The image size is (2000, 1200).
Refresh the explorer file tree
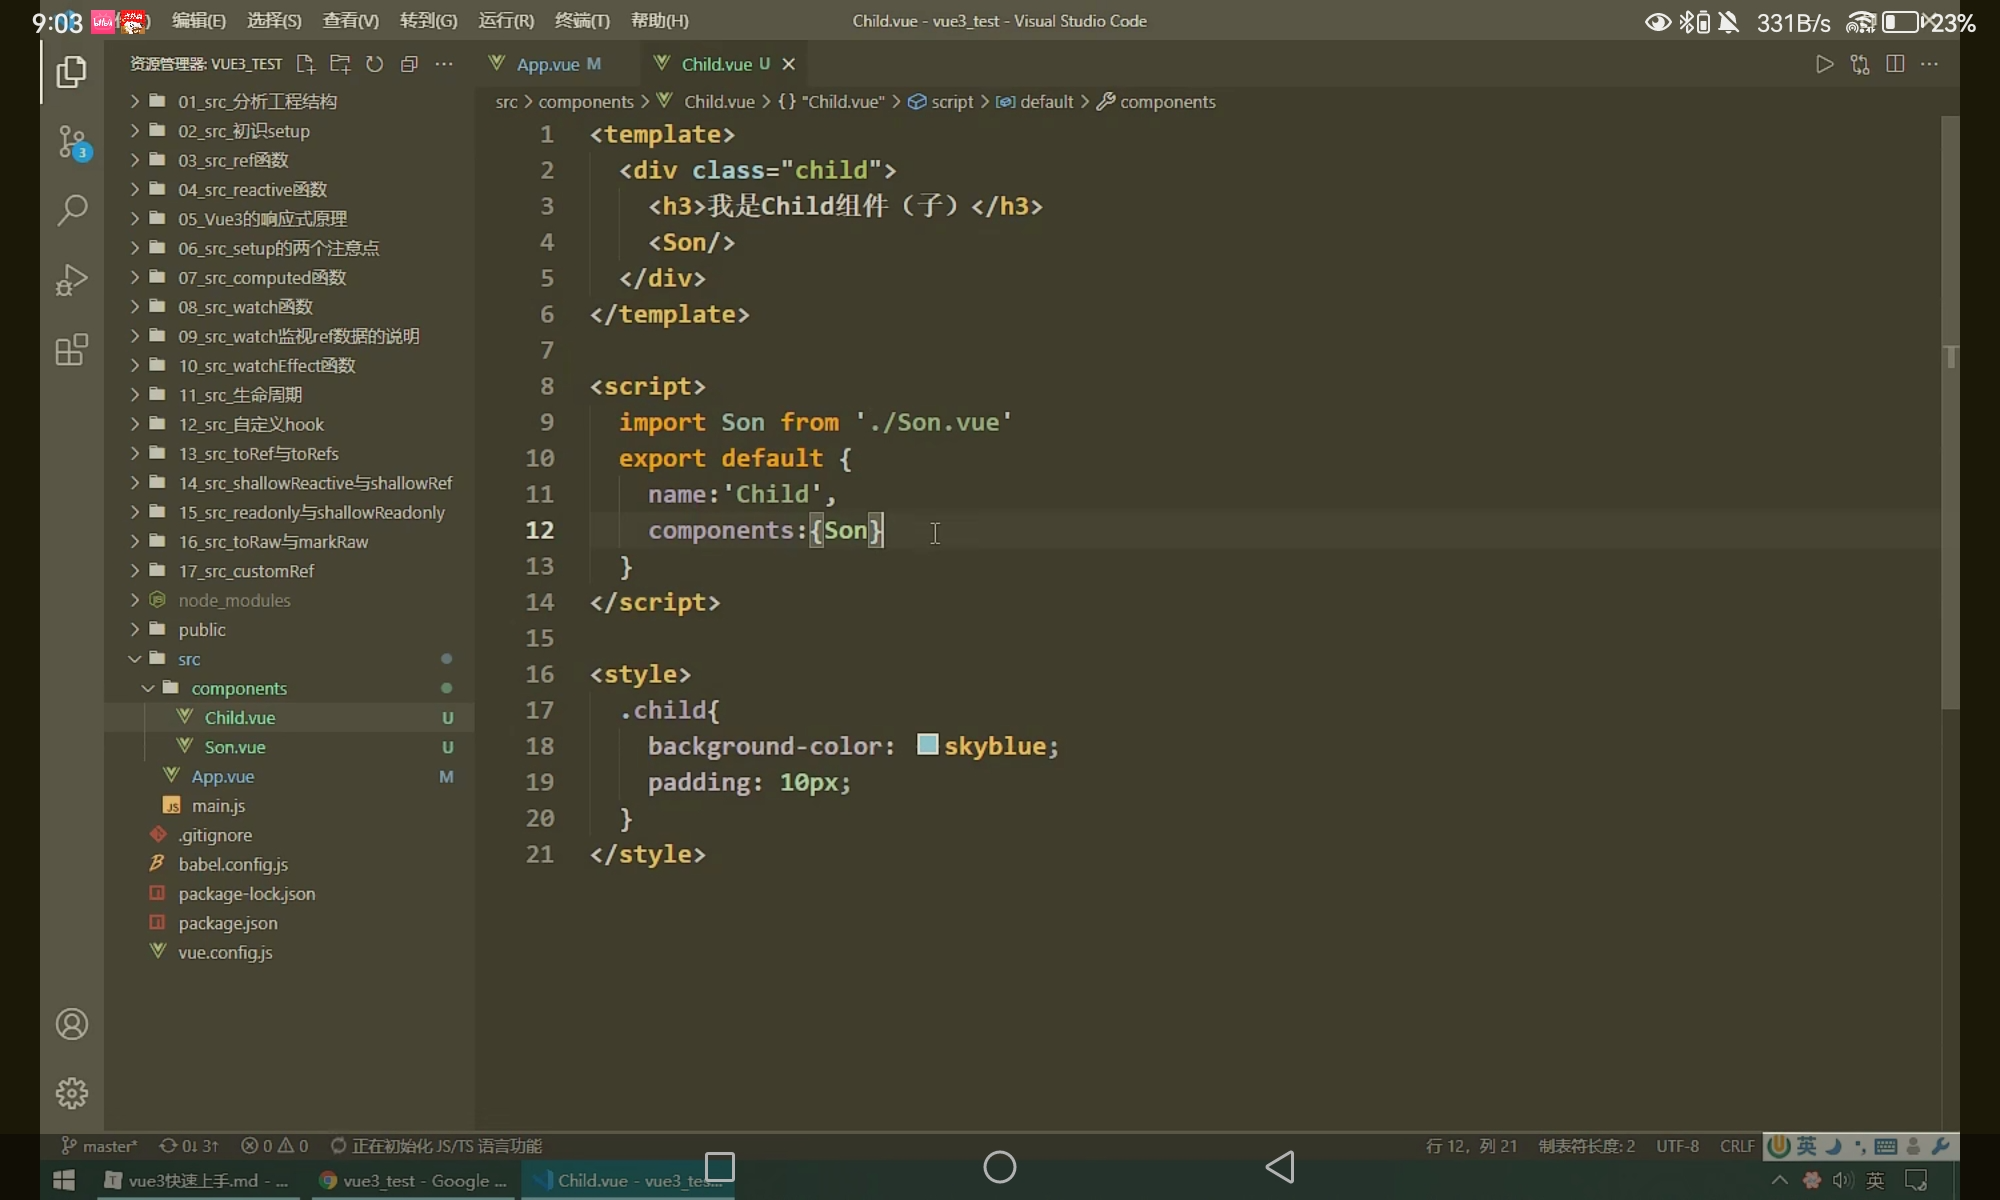click(374, 64)
